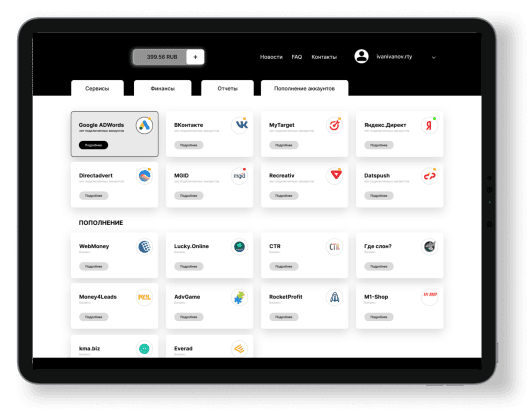The width and height of the screenshot is (531, 413).
Task: Open the Пополнение аккаунтов tab
Action: (304, 88)
